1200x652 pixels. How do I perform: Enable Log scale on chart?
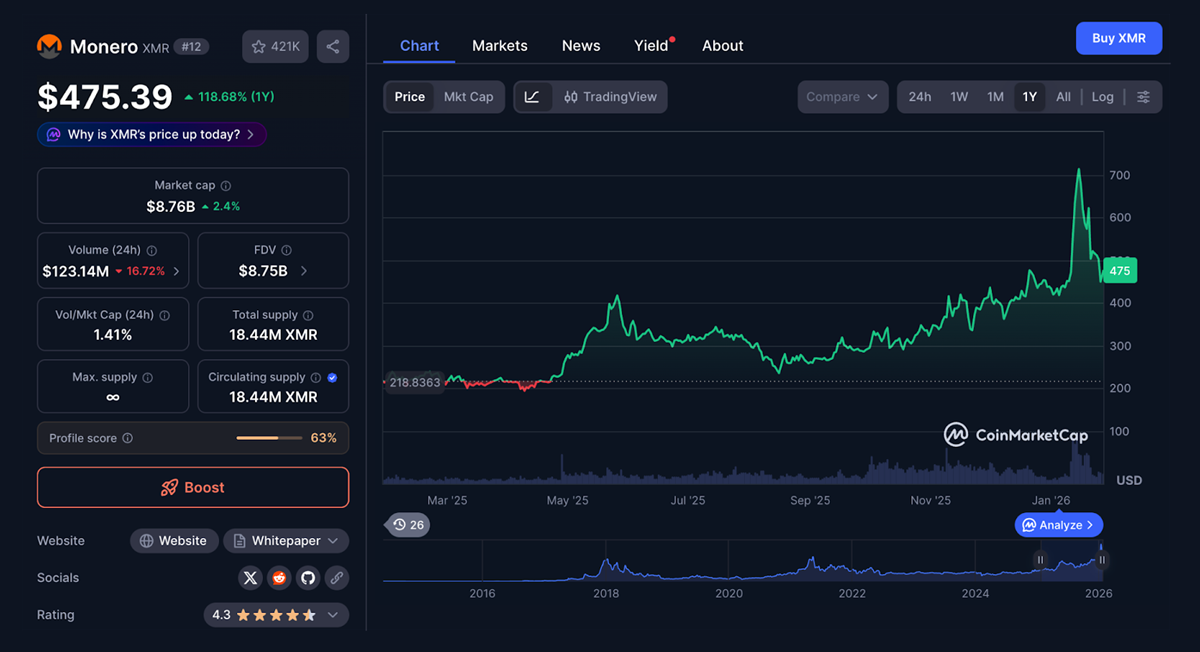click(1102, 97)
